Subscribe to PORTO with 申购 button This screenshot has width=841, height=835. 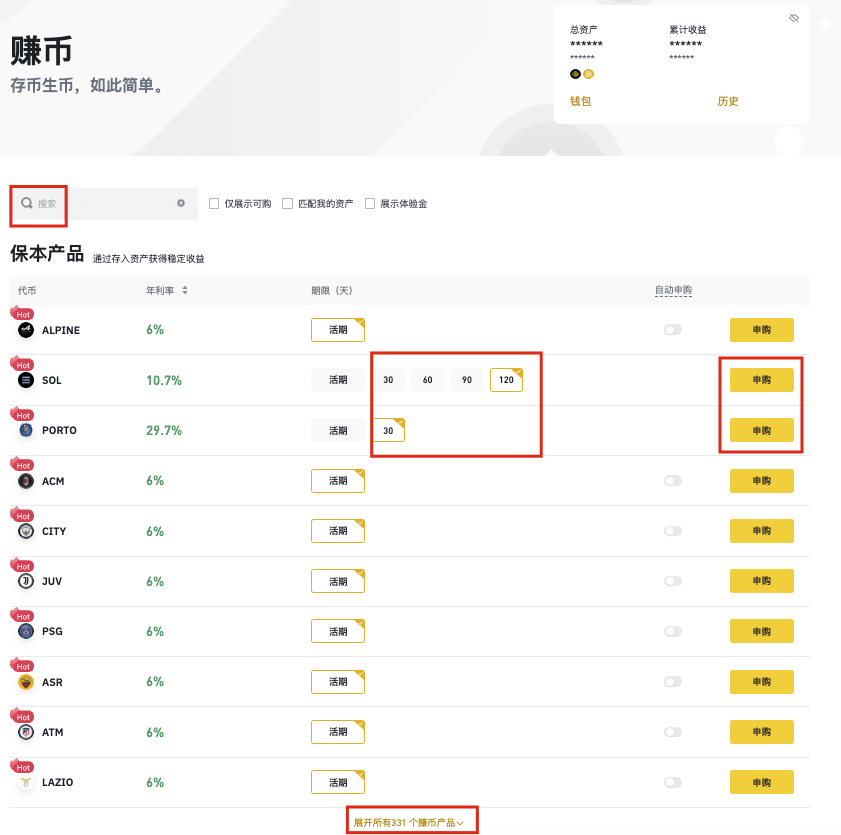pos(762,430)
